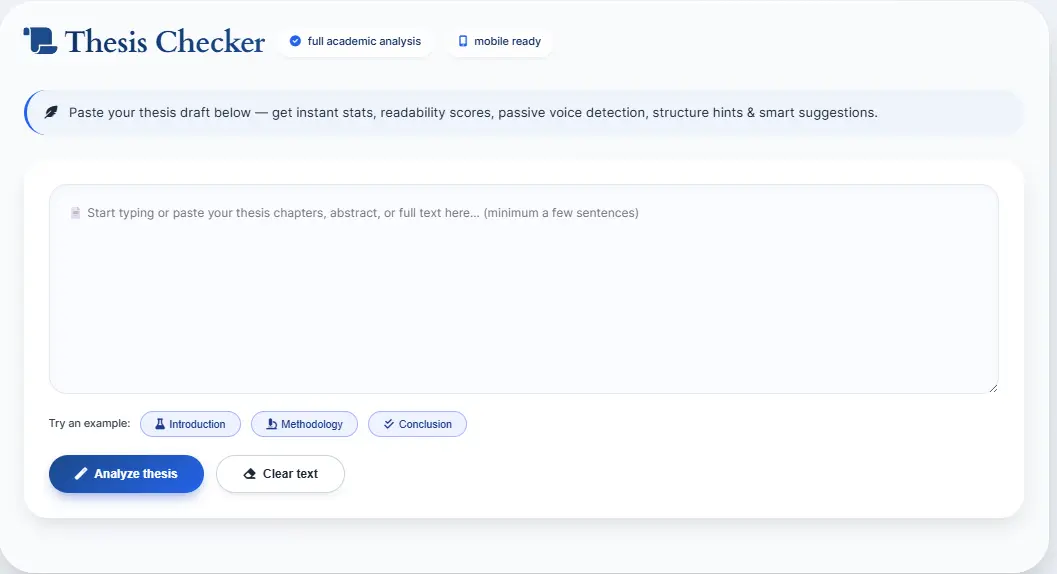Click the eraser icon on Clear text
The height and width of the screenshot is (574, 1057).
pyautogui.click(x=249, y=473)
